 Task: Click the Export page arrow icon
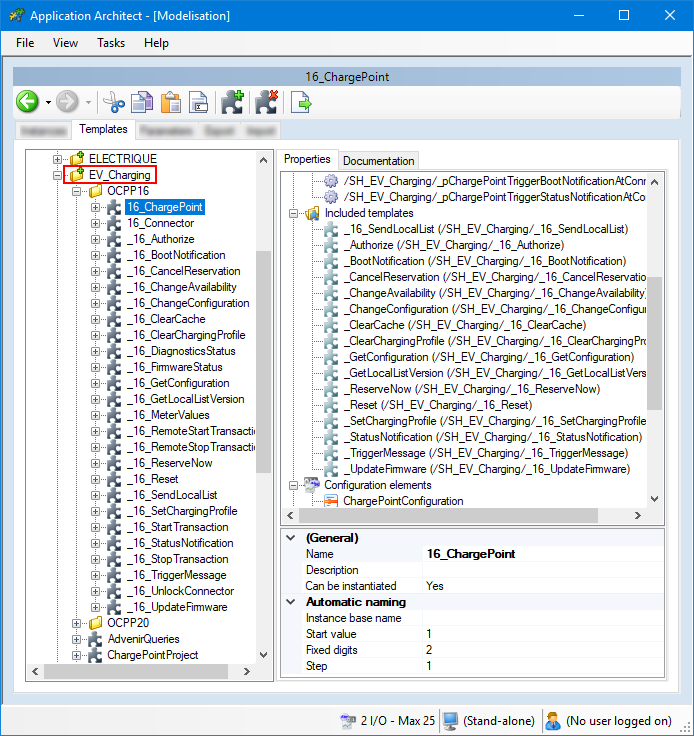point(301,102)
